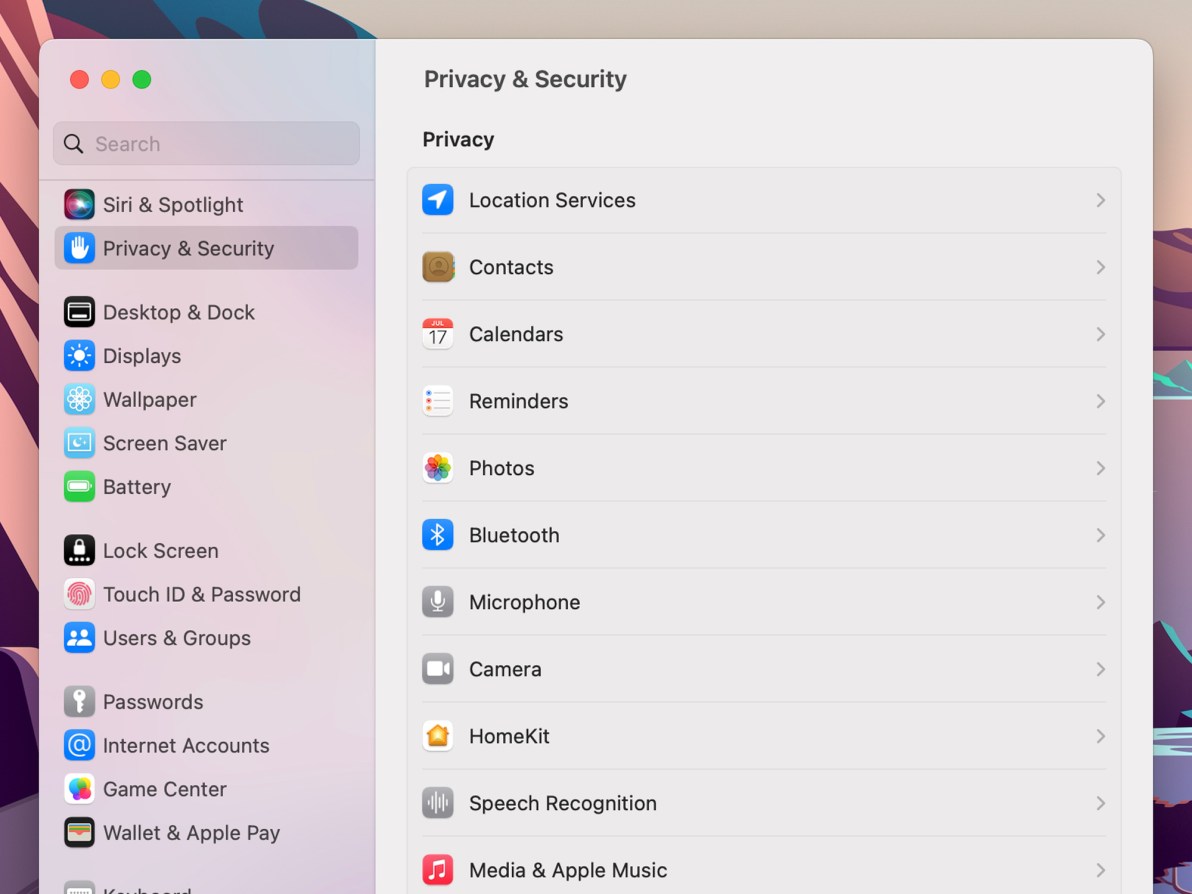Expand the Speech Recognition row chevron
Viewport: 1192px width, 894px height.
point(1100,803)
